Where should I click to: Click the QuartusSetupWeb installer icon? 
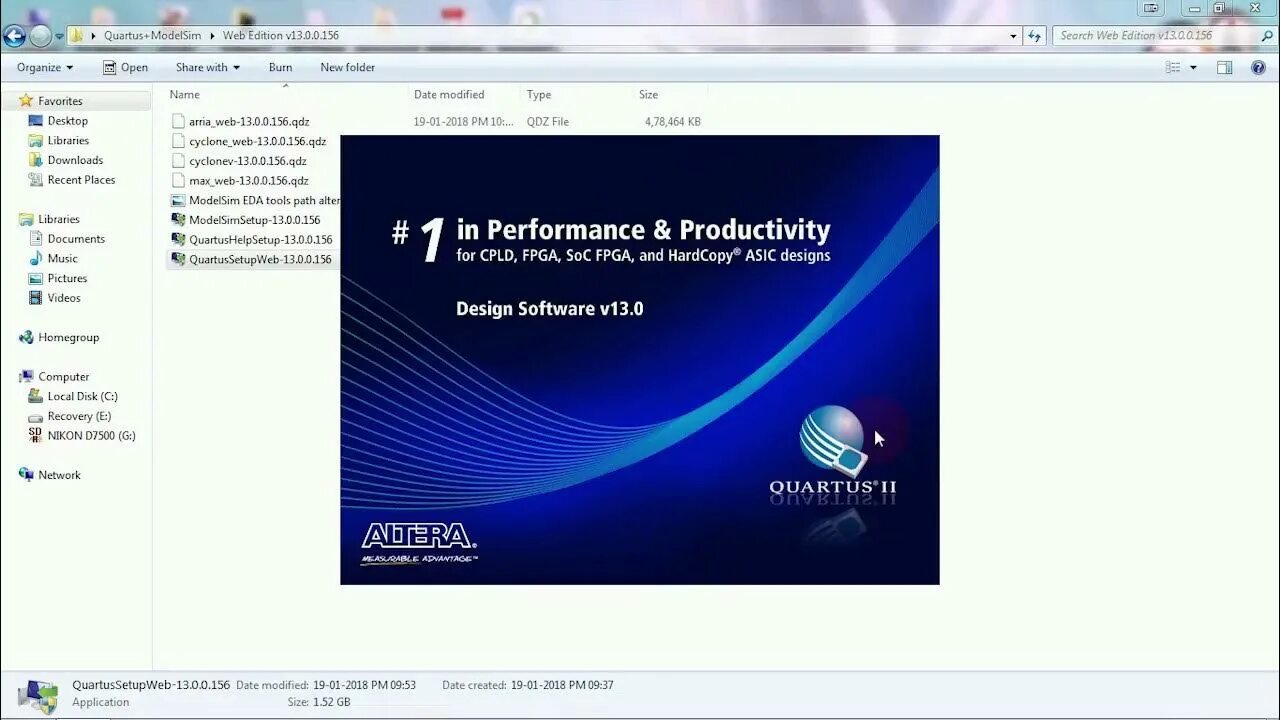coord(178,259)
